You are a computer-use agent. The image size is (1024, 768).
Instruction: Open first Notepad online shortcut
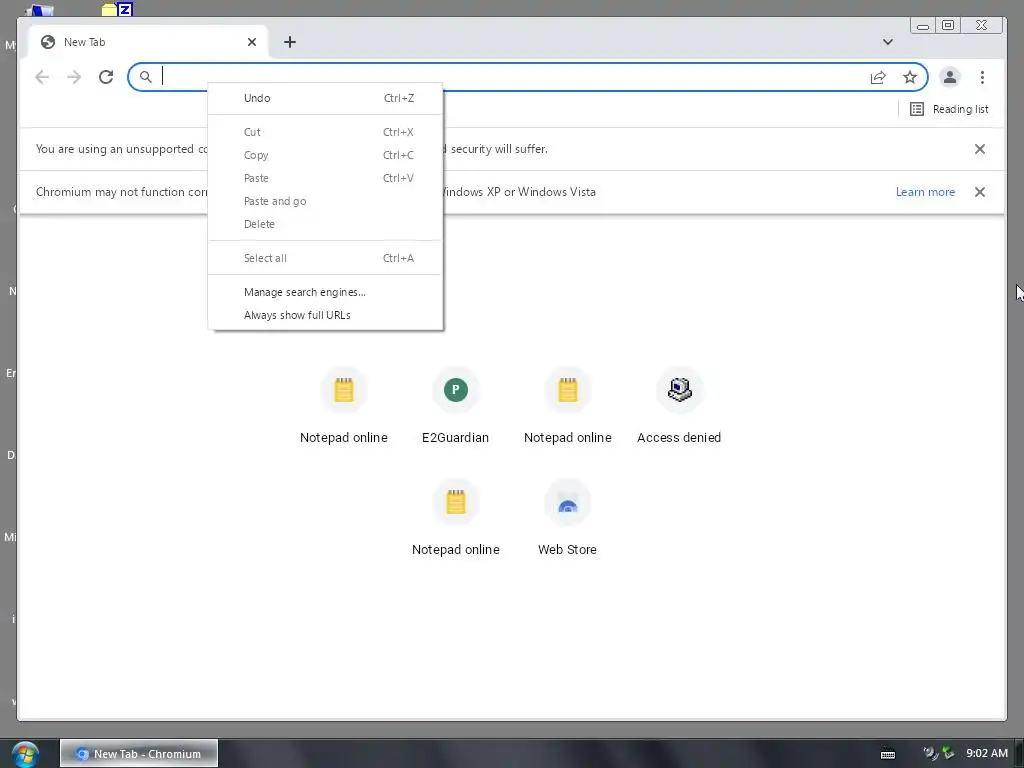click(x=344, y=406)
